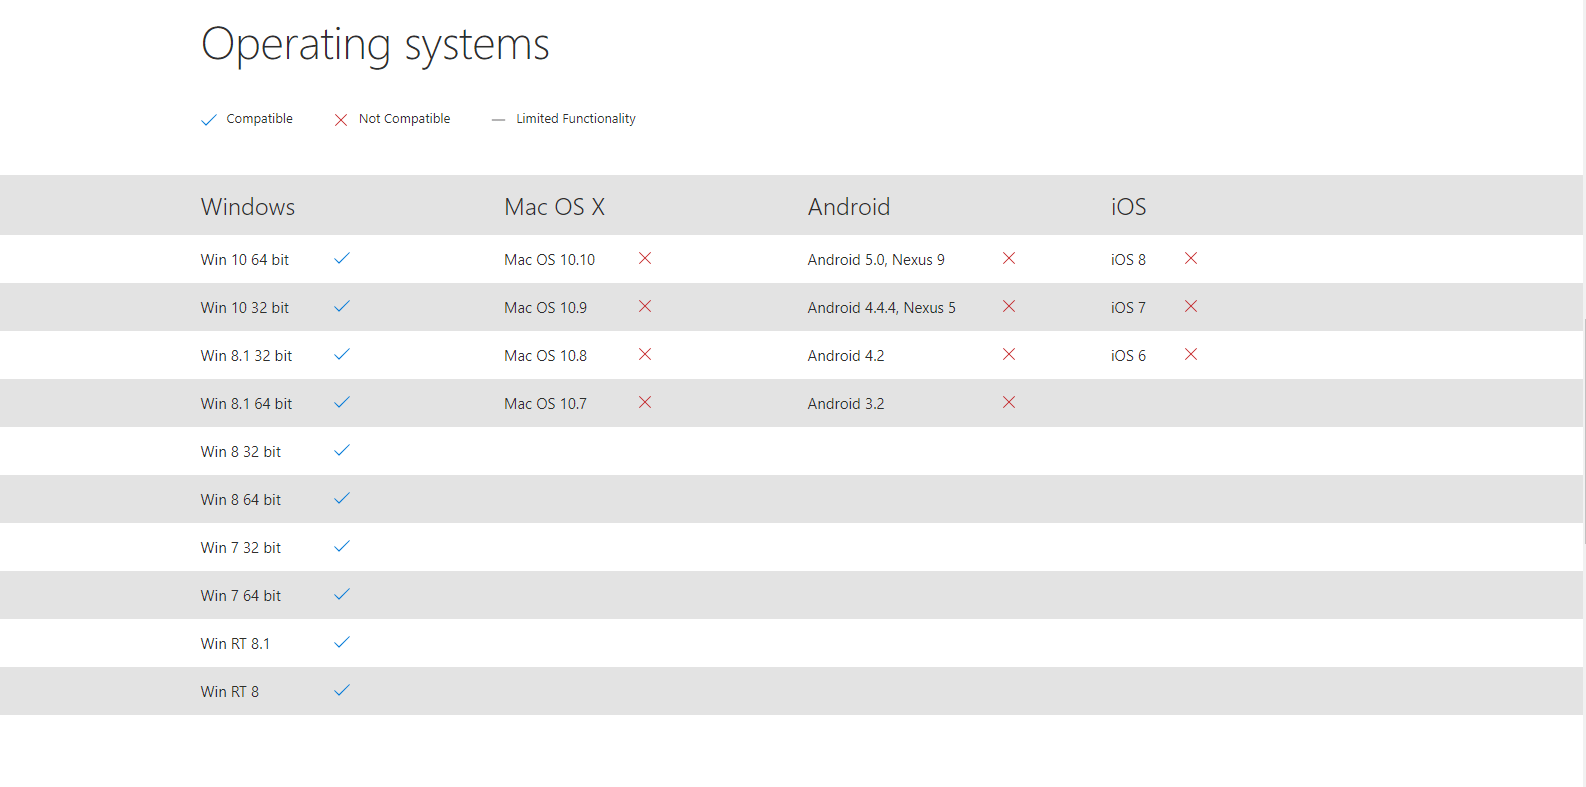Click the Mac OS 10.7 label

click(x=545, y=404)
